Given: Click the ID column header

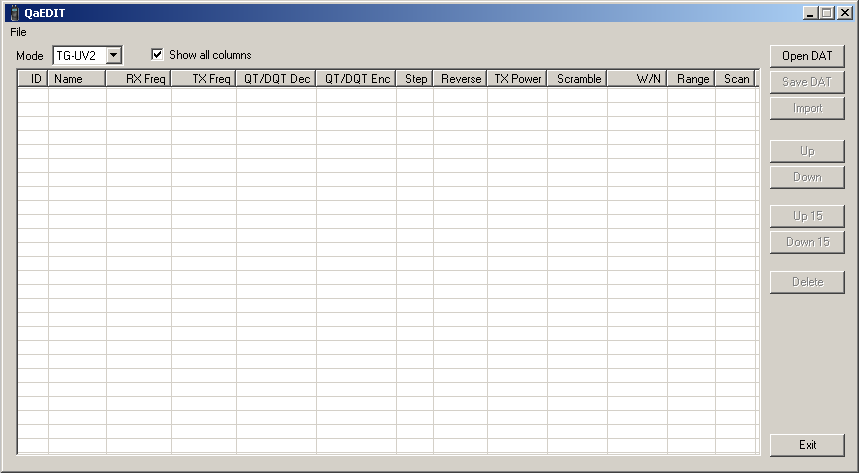Looking at the screenshot, I should coord(33,78).
